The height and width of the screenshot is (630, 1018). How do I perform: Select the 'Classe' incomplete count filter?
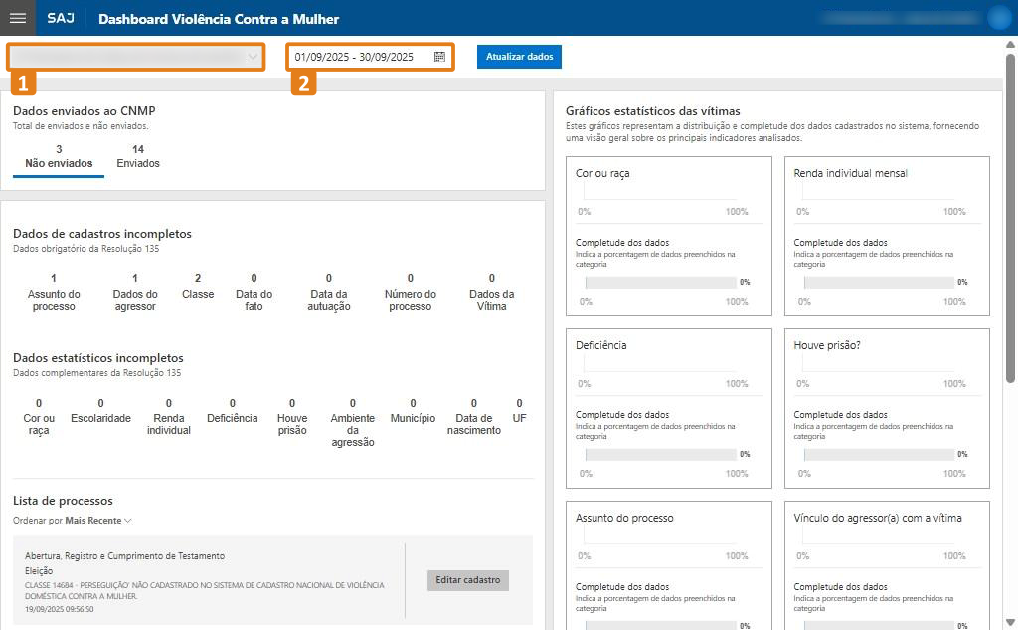click(x=198, y=286)
